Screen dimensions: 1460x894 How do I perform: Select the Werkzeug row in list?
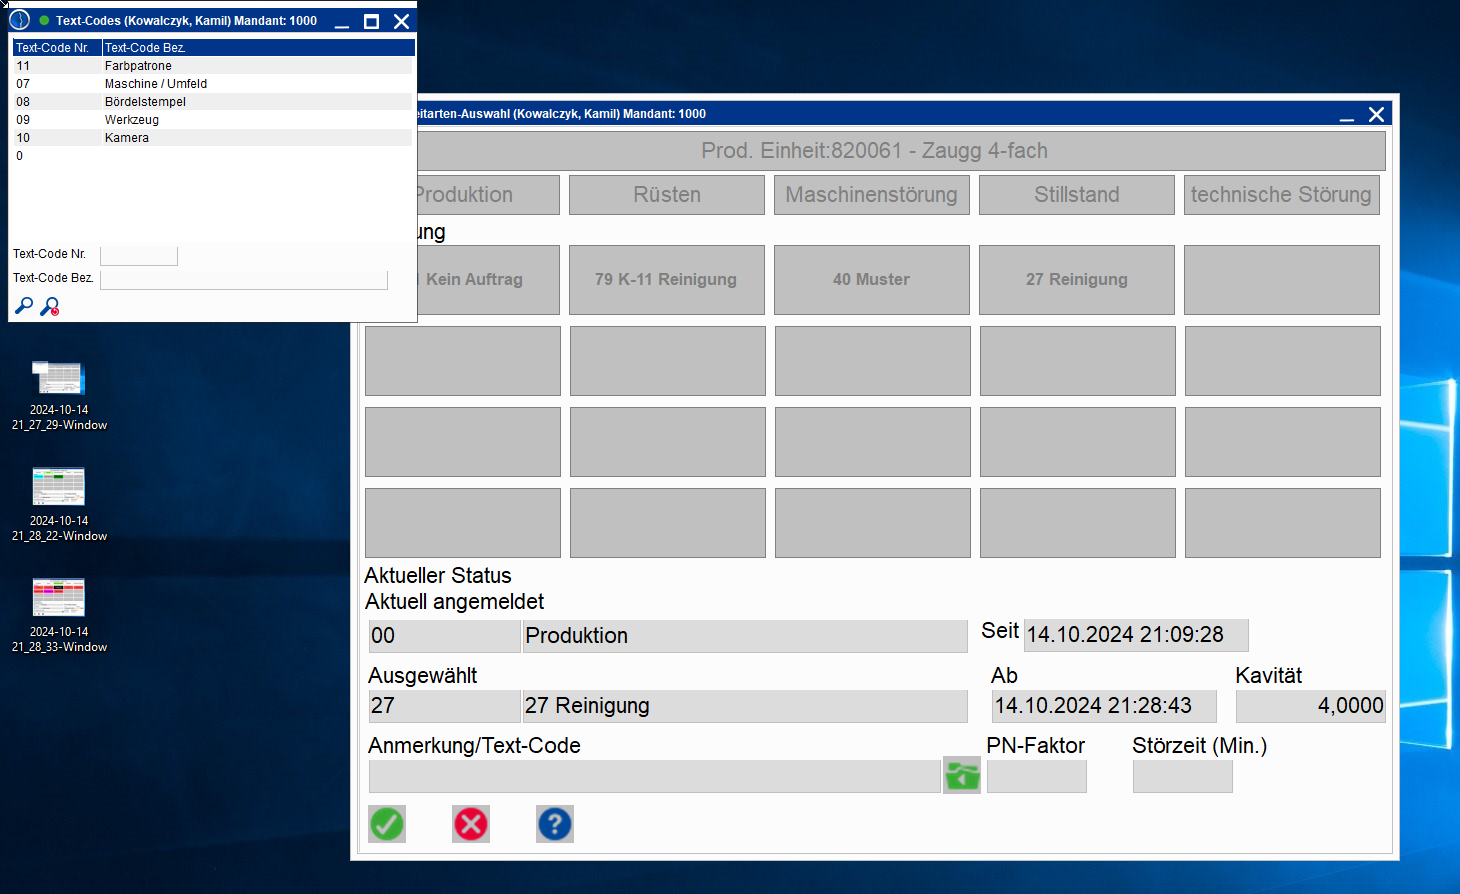point(132,120)
